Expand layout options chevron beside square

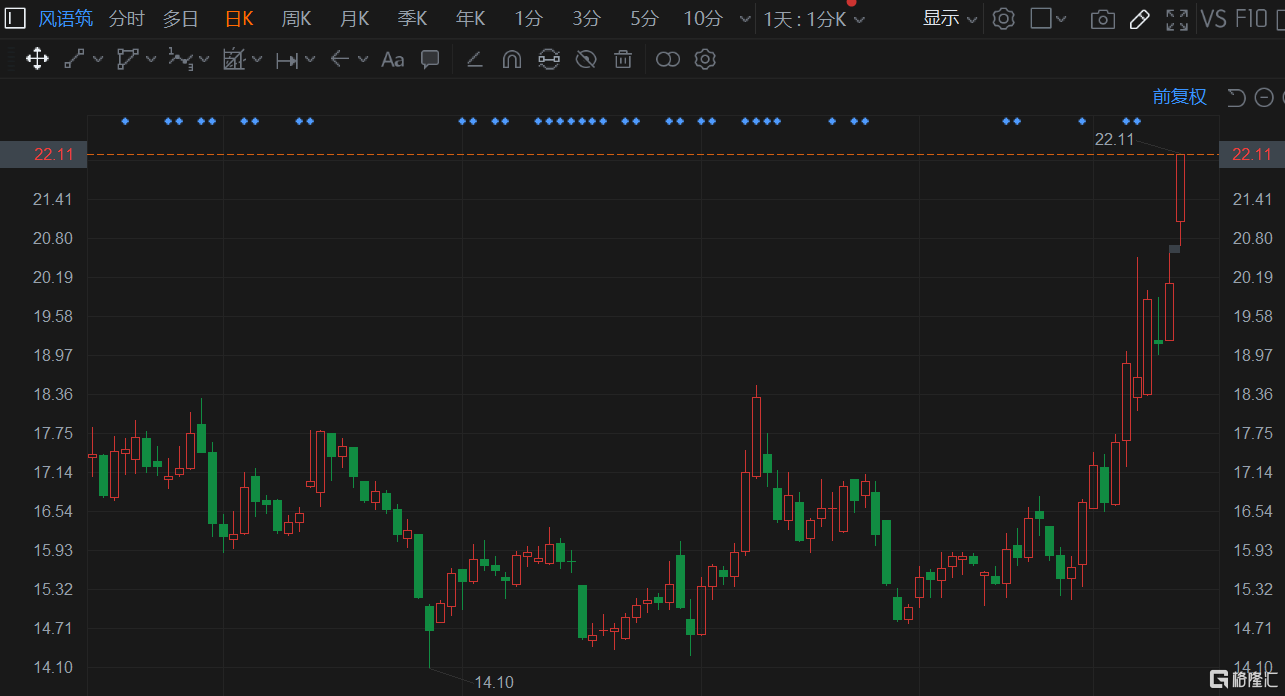coord(1061,19)
